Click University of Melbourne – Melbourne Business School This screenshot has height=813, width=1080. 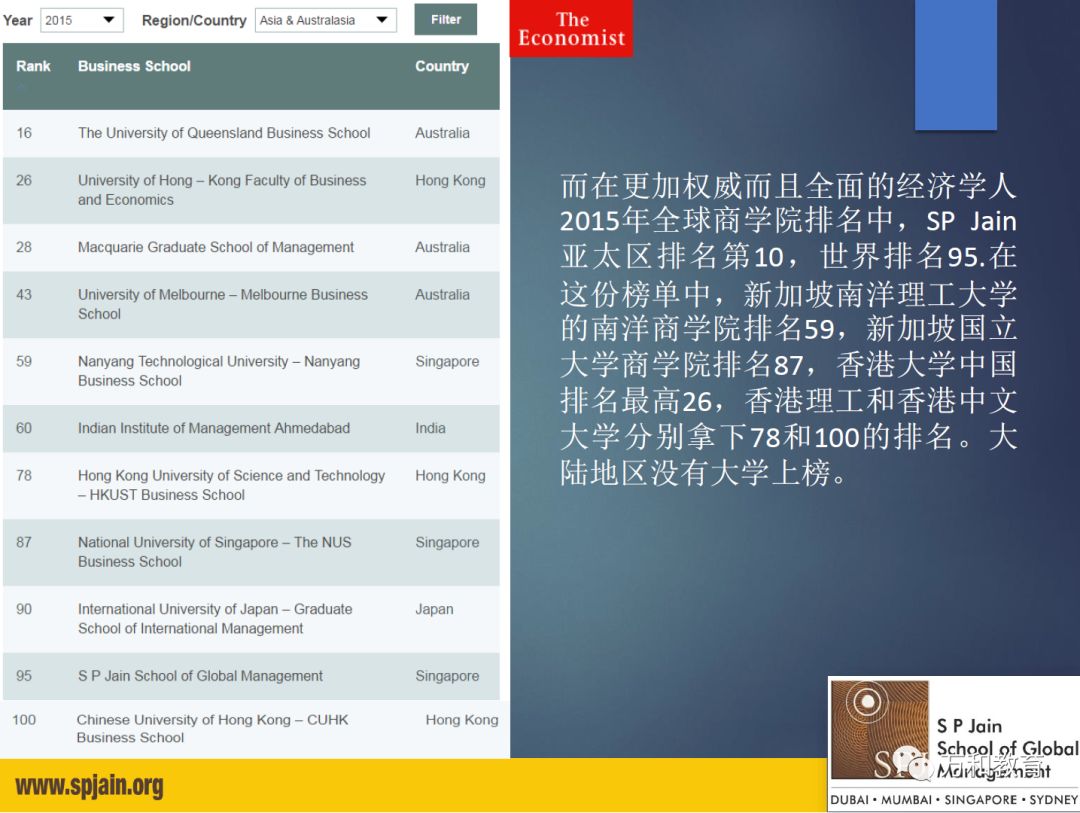pos(222,304)
